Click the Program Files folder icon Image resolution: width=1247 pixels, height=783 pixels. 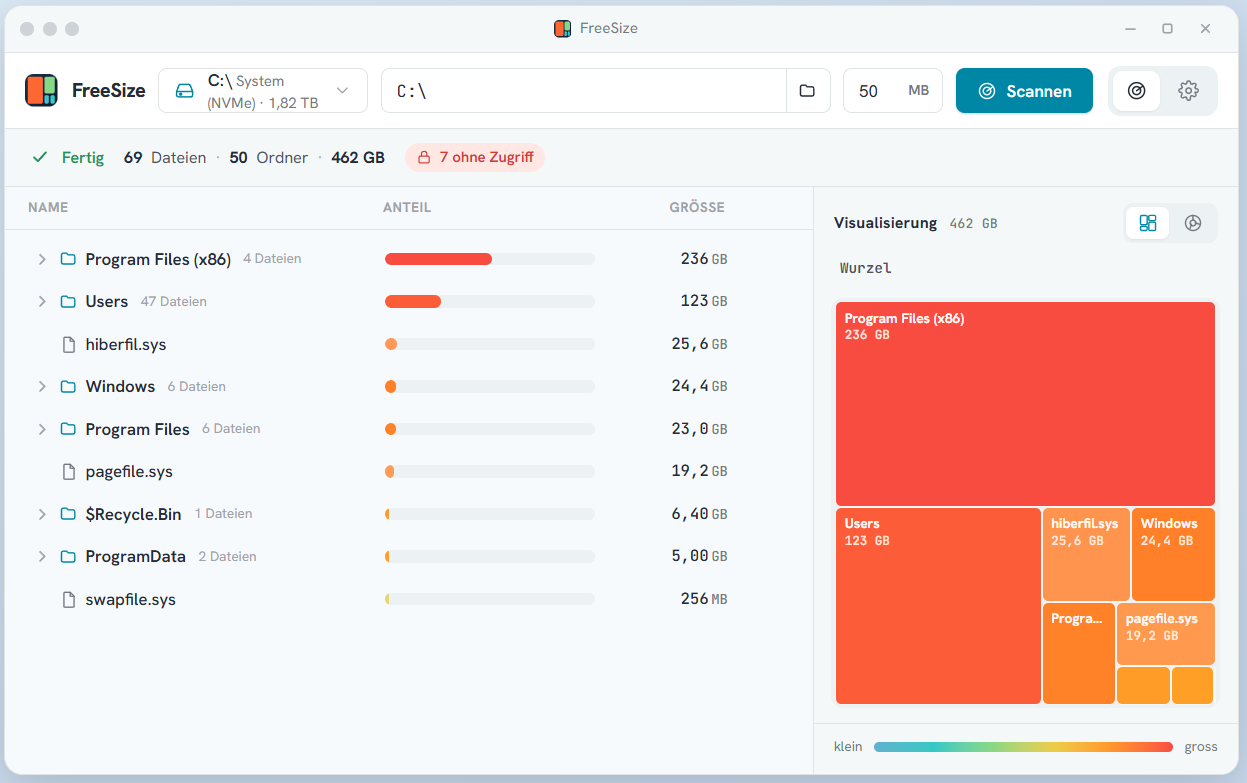(68, 429)
